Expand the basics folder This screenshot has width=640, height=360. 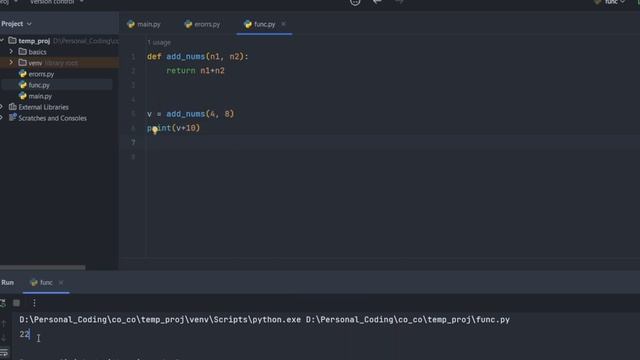11,51
